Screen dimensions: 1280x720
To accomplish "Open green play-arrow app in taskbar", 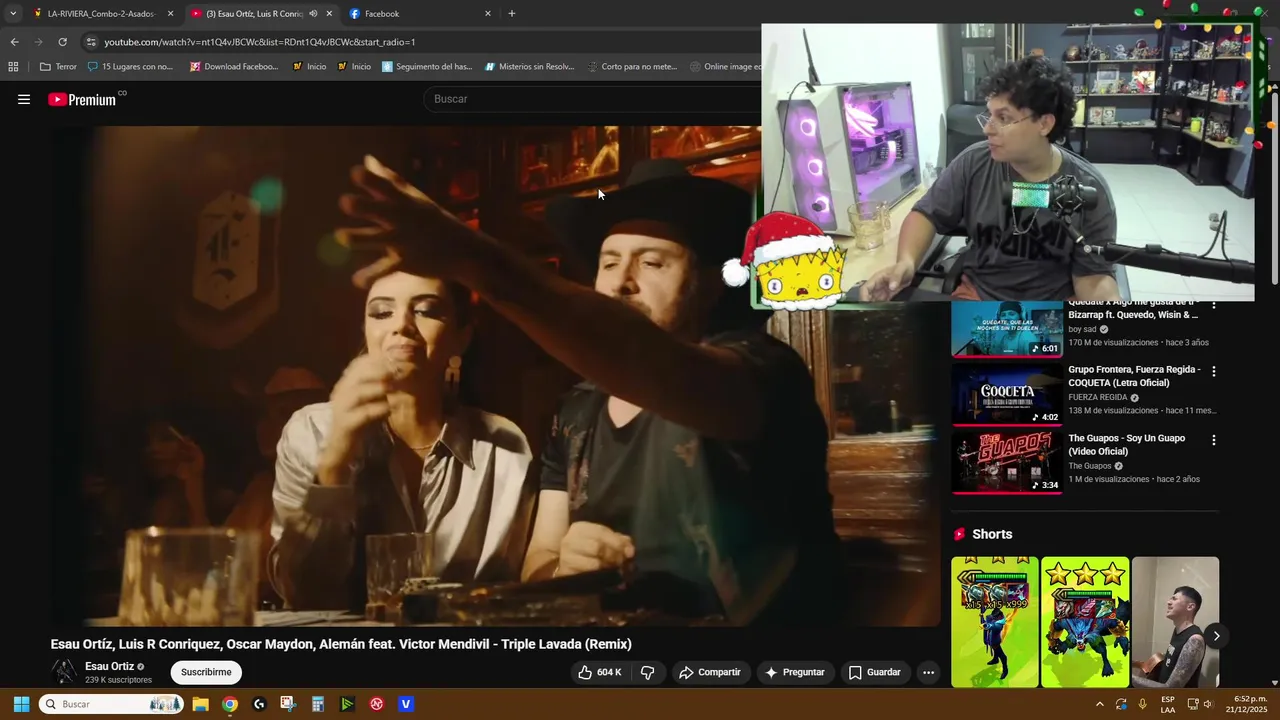I will [347, 704].
